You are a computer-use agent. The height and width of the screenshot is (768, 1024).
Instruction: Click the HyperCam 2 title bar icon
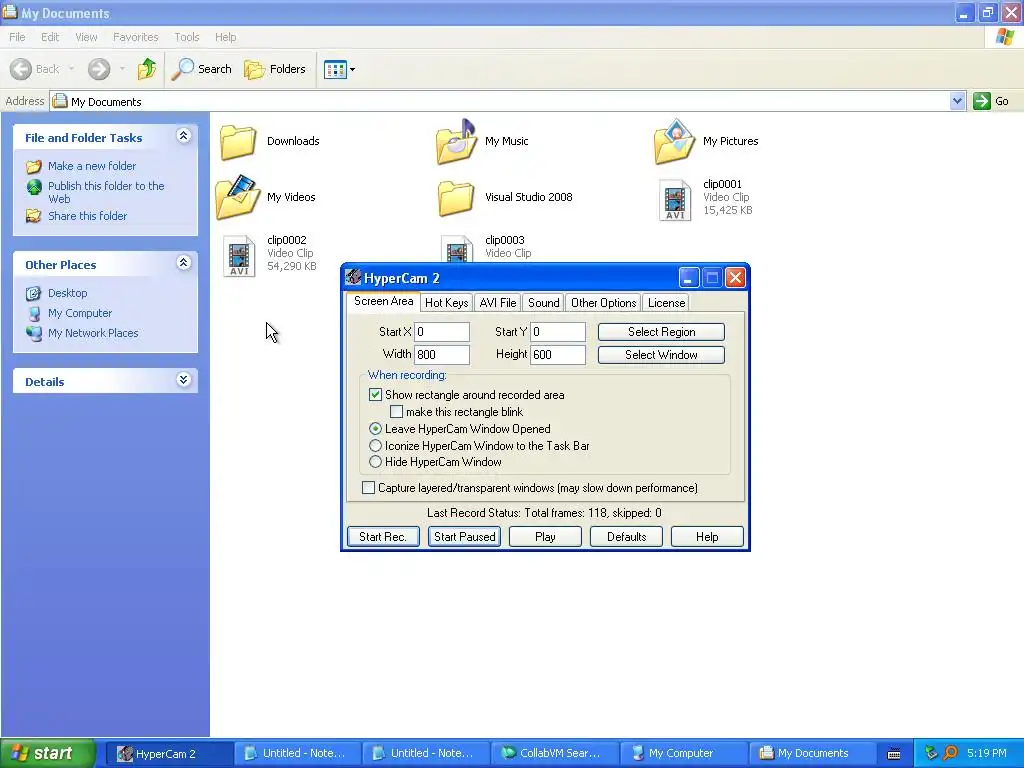click(353, 277)
